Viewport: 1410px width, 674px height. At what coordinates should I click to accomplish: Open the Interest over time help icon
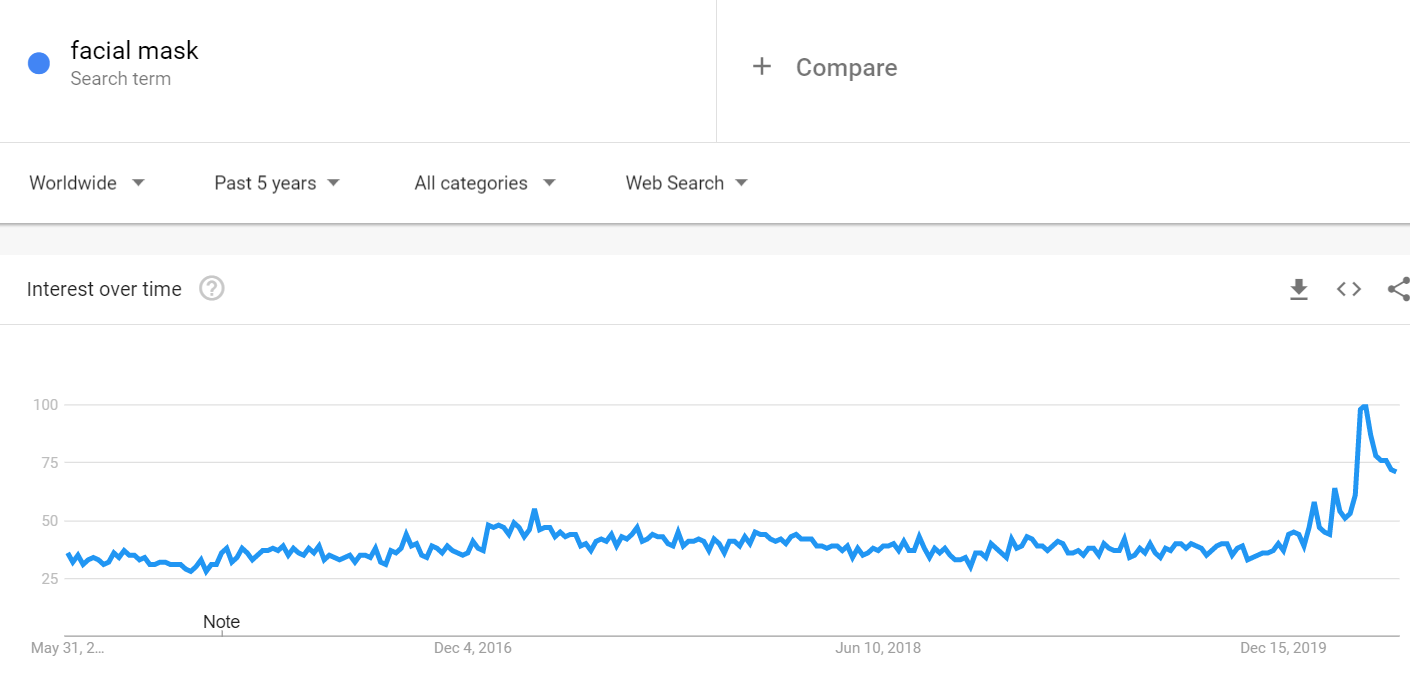point(212,289)
